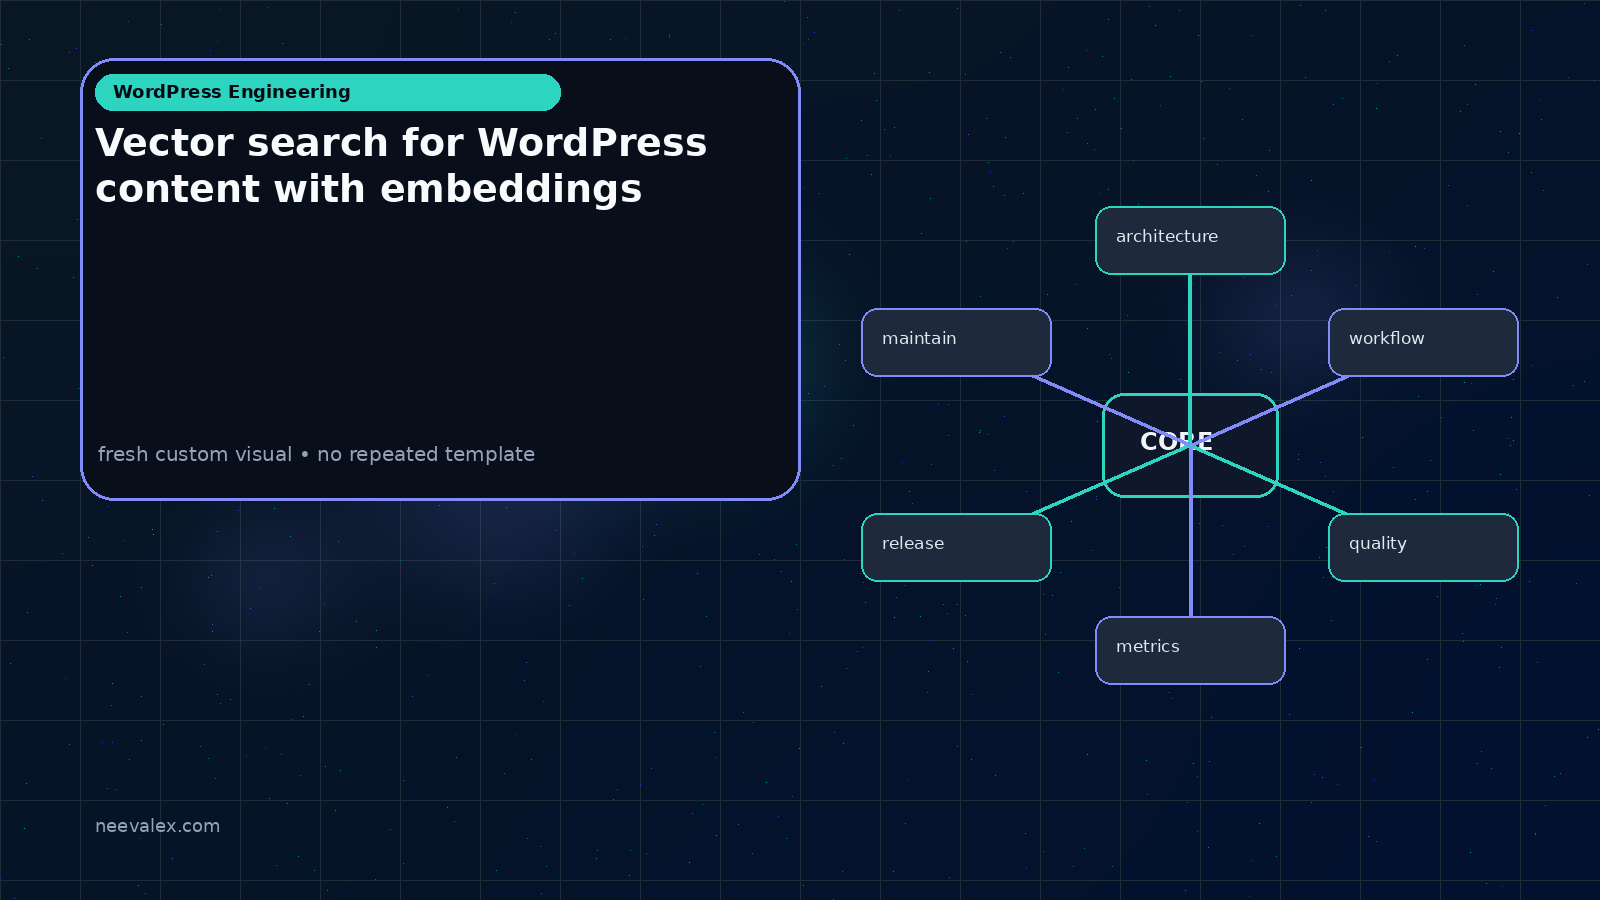1600x900 pixels.
Task: Click the WordPress Engineering badge
Action: click(x=328, y=92)
